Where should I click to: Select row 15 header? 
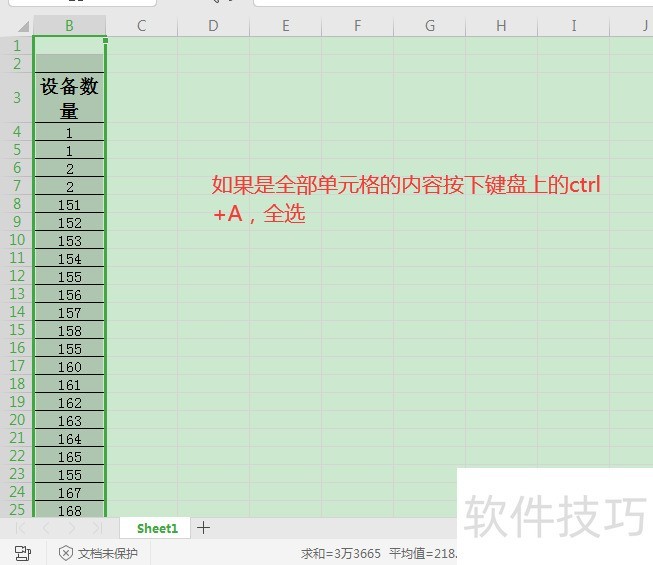coord(17,330)
